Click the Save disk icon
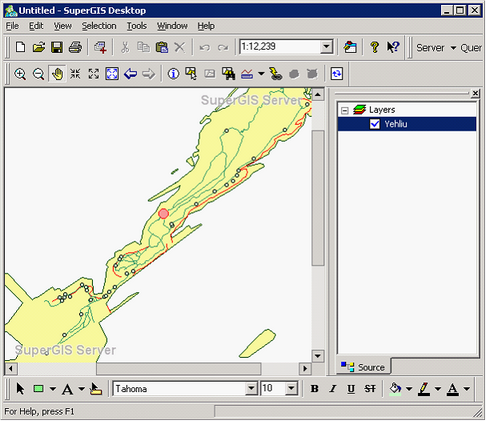Viewport: 486px width, 421px height. 57,47
